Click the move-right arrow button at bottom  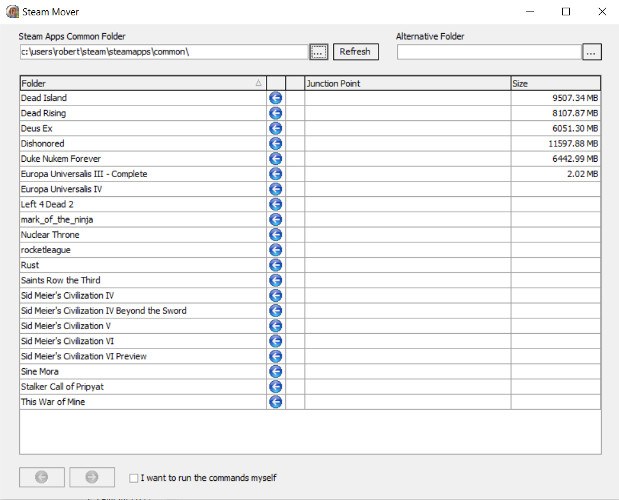click(91, 477)
